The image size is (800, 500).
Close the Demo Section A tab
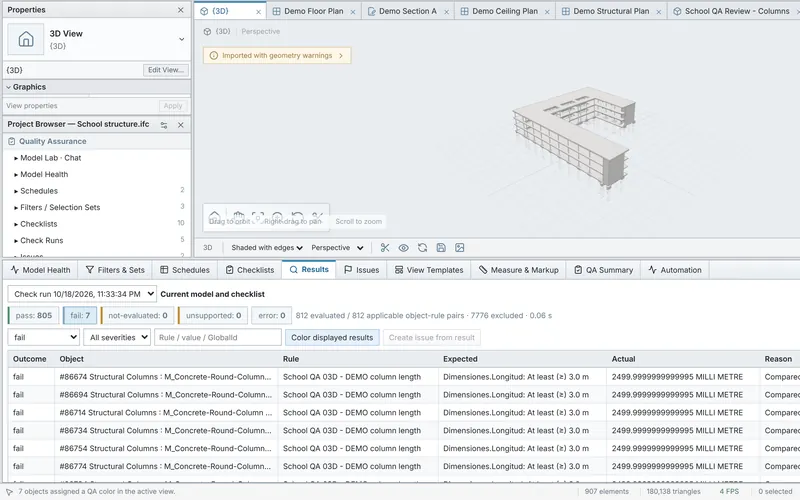coord(446,12)
